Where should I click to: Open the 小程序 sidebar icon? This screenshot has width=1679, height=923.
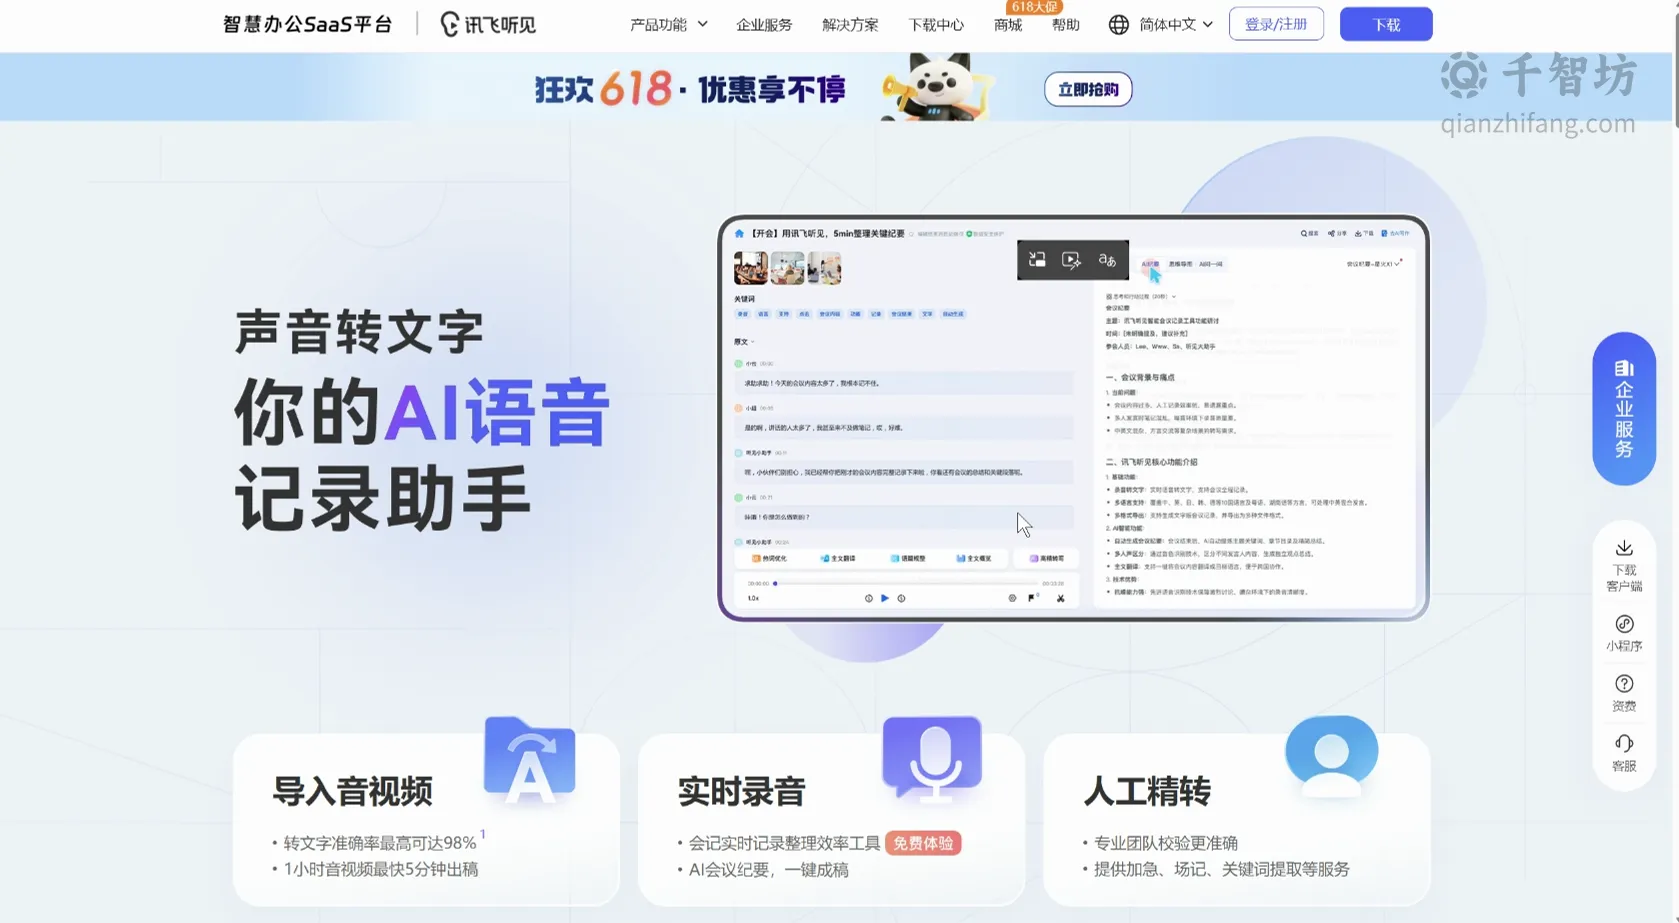click(1624, 633)
